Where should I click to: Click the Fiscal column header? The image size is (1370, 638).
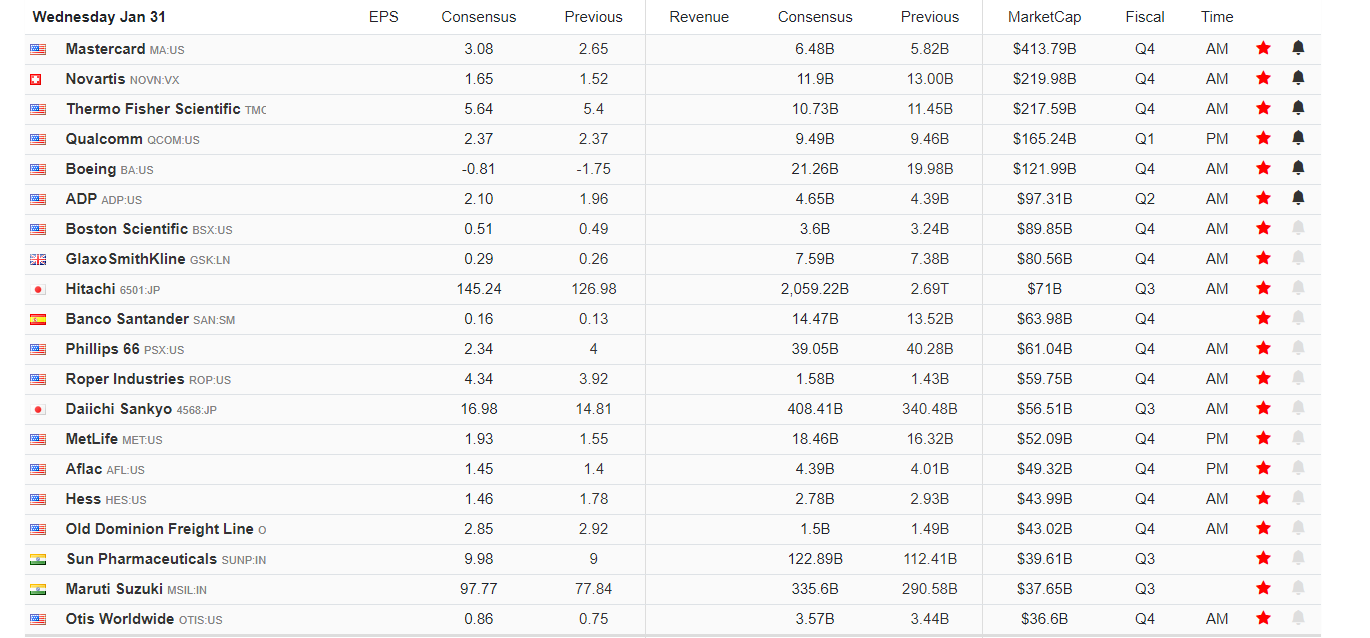[x=1144, y=17]
